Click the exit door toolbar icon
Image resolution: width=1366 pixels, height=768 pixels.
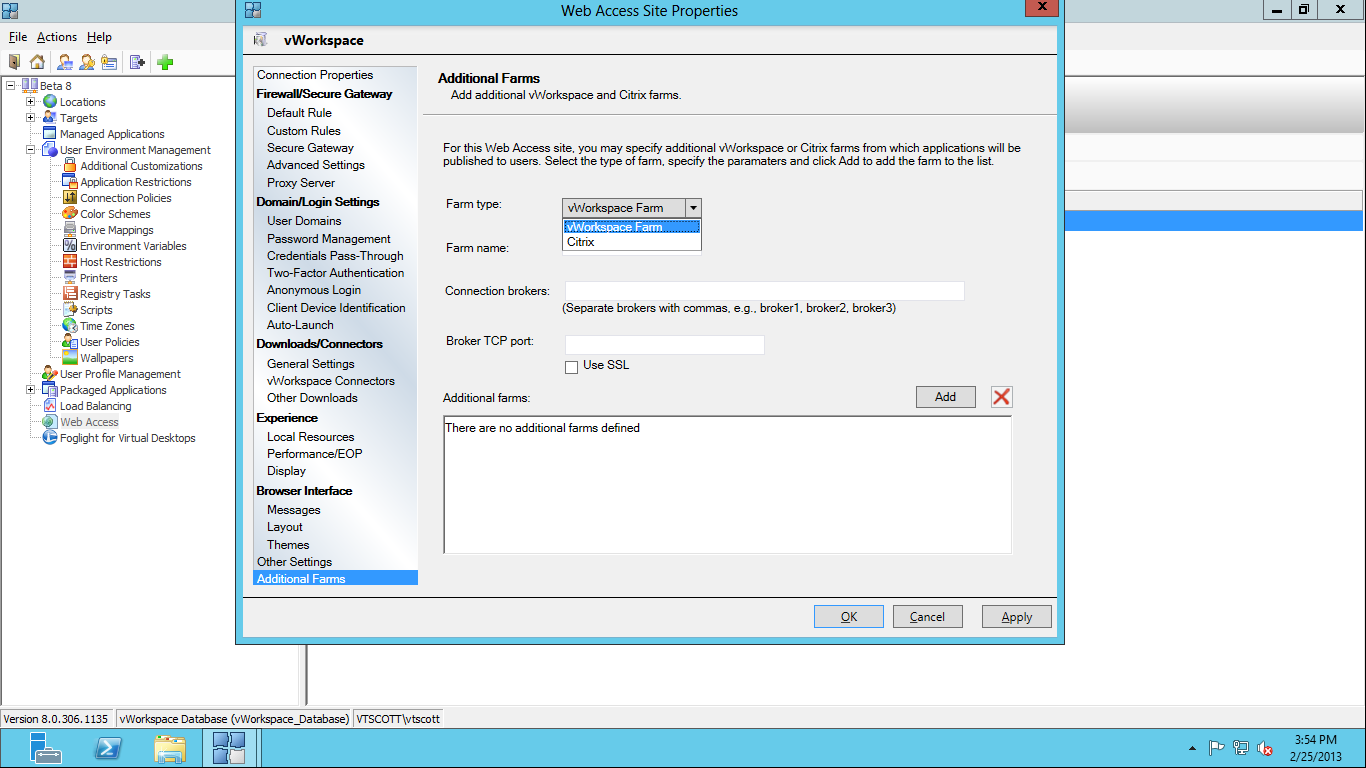pos(15,62)
